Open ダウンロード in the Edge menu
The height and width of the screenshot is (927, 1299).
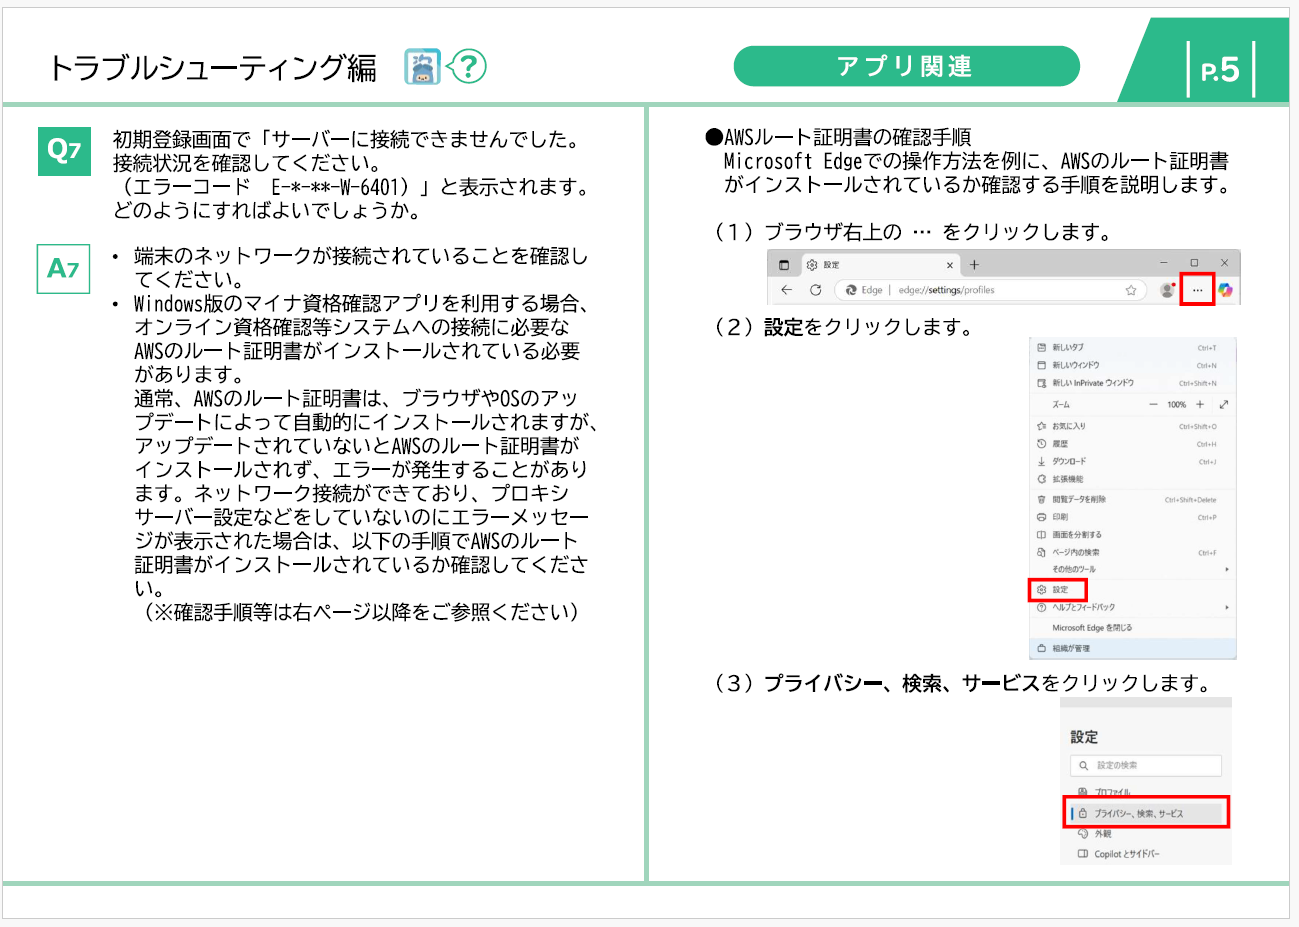click(1133, 462)
